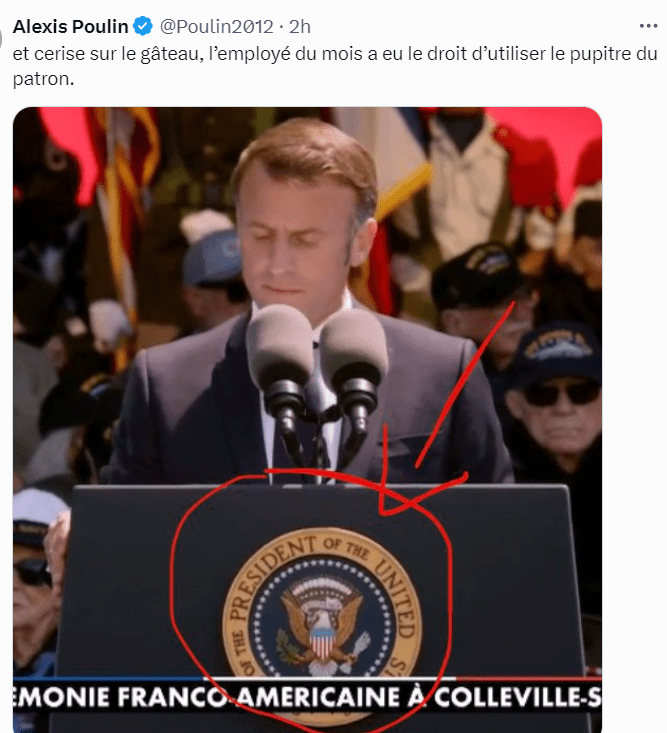667x733 pixels.
Task: Click the word "patron." in the tweet
Action: click(x=43, y=79)
